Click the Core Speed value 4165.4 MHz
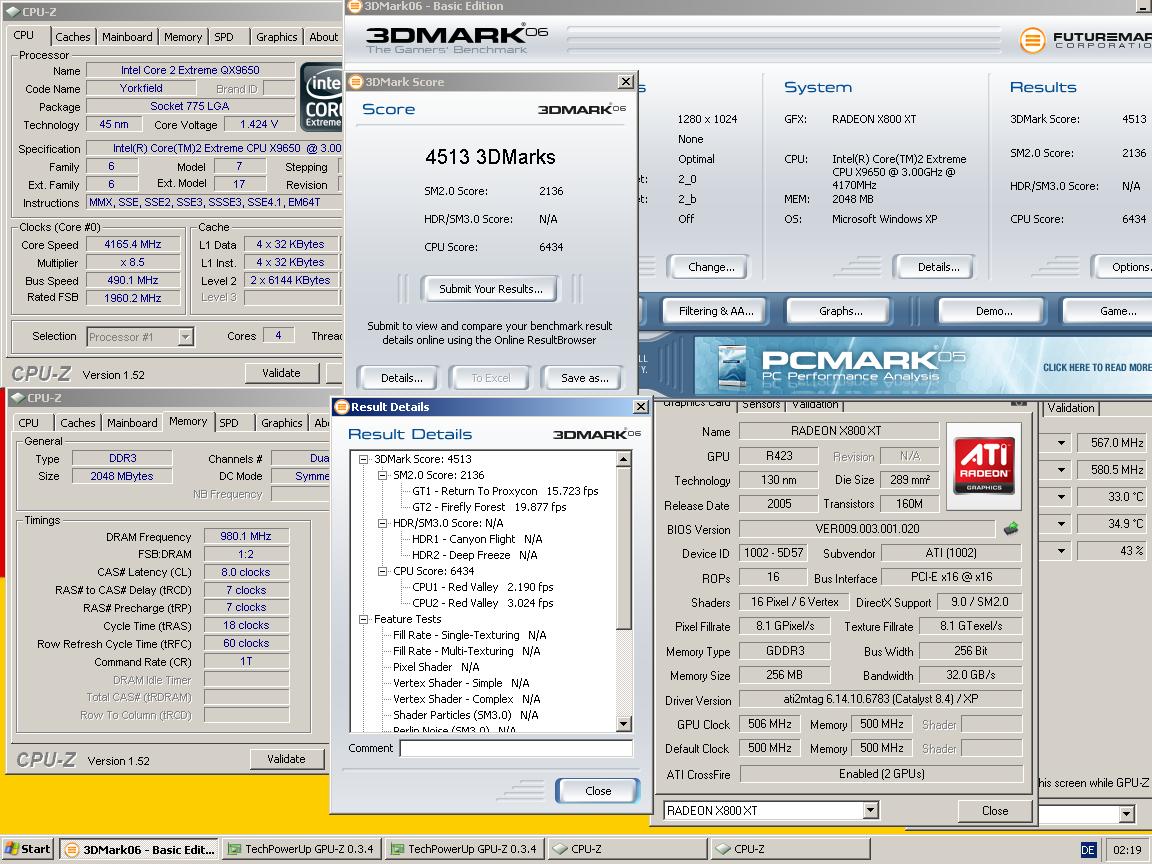This screenshot has height=864, width=1152. click(x=132, y=245)
